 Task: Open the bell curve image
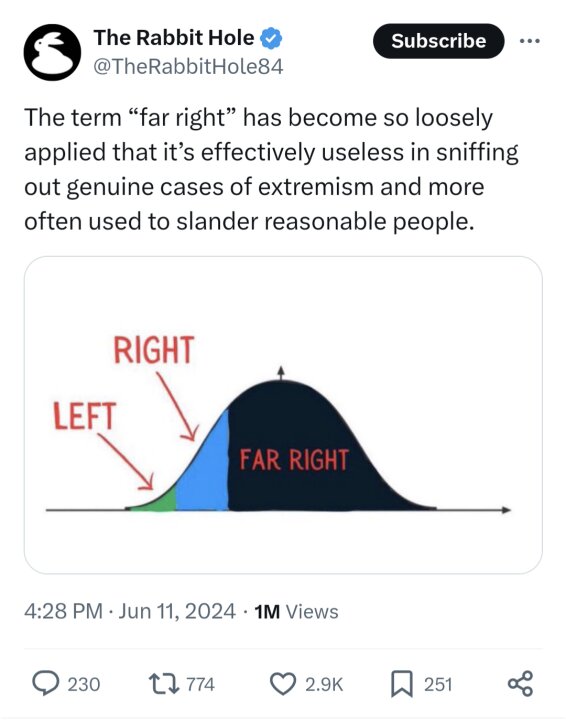click(x=283, y=415)
